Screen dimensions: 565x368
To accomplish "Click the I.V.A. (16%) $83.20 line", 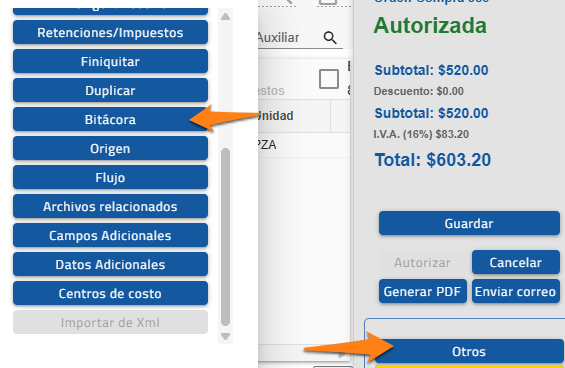I will [x=421, y=134].
